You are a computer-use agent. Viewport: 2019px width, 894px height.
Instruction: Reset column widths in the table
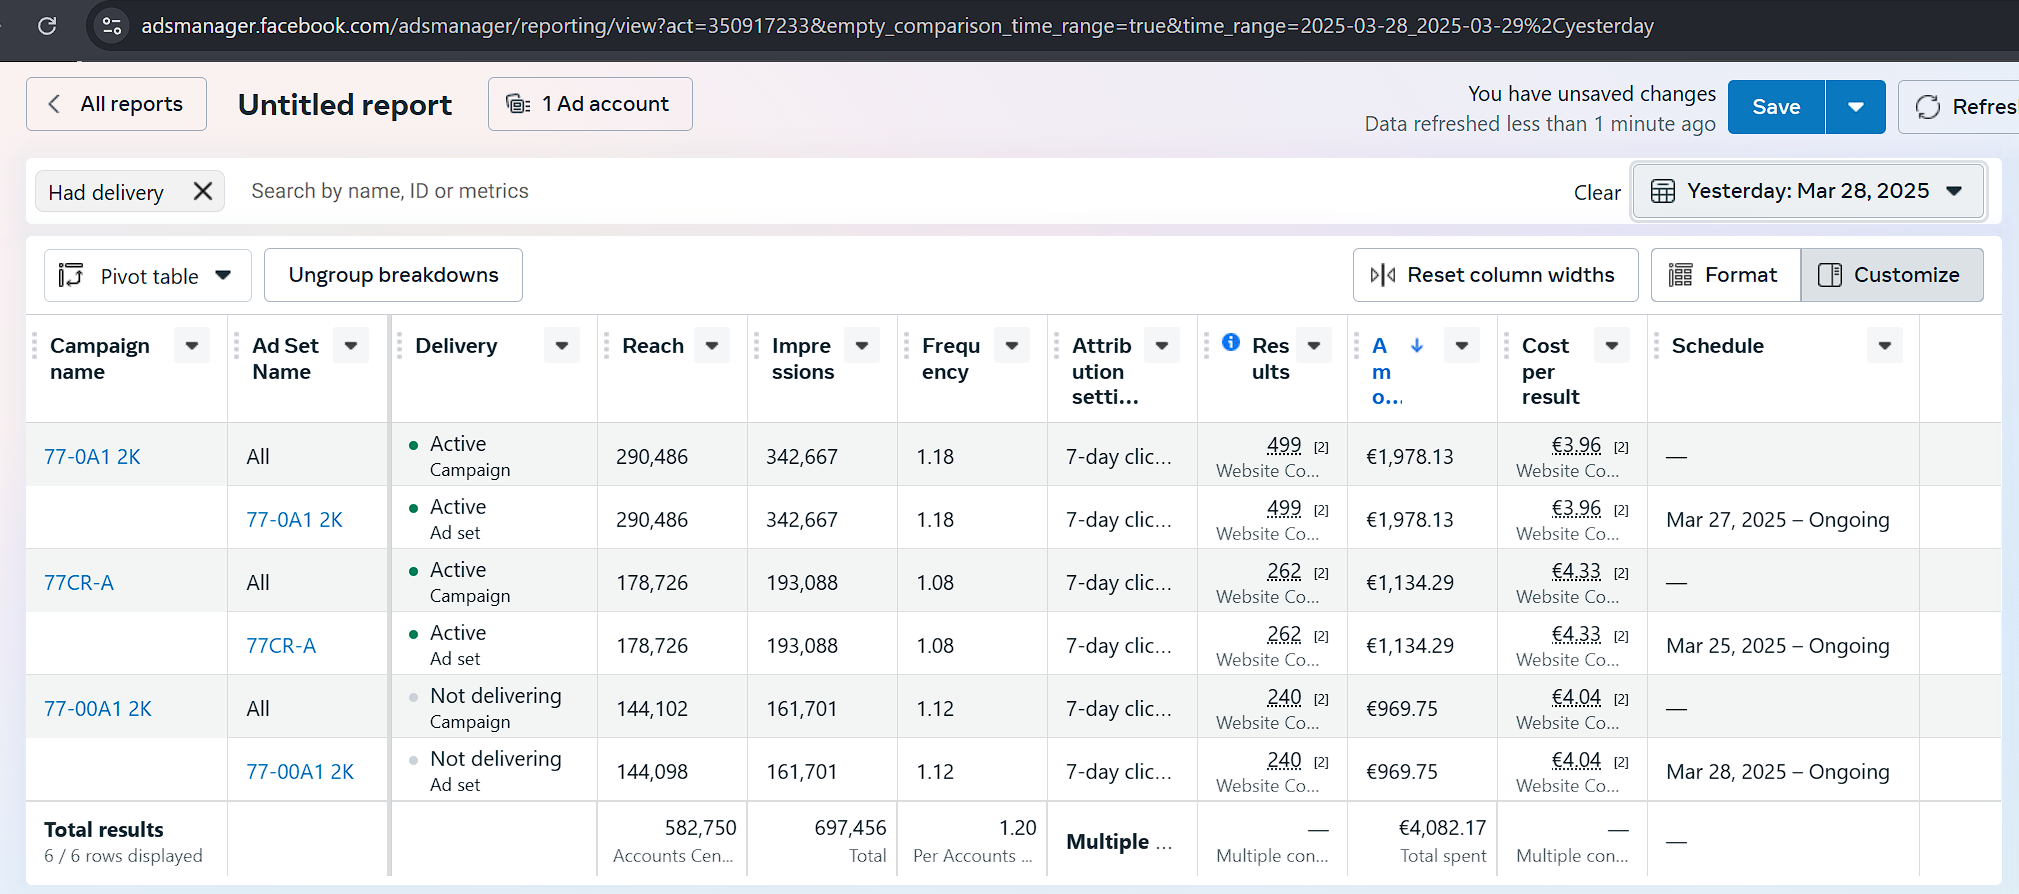[1494, 275]
